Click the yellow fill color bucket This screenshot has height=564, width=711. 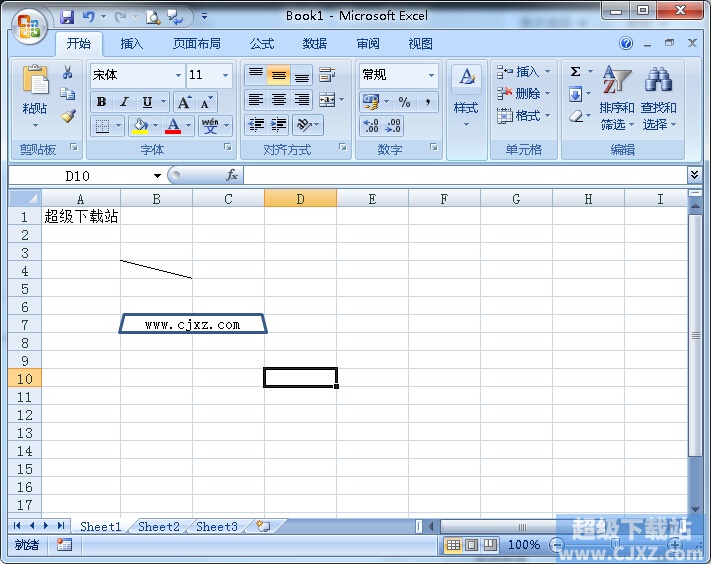pyautogui.click(x=140, y=126)
